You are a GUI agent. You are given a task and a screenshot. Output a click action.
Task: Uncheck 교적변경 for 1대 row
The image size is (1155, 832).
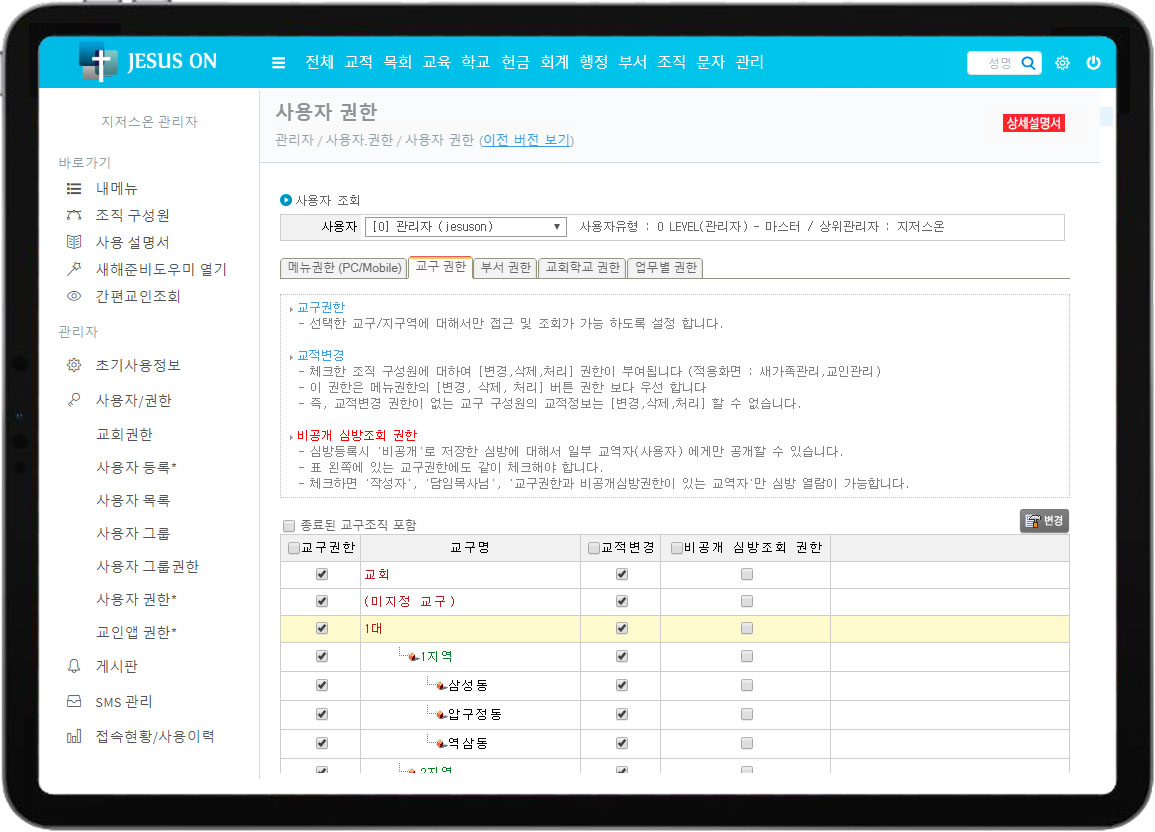coord(622,629)
